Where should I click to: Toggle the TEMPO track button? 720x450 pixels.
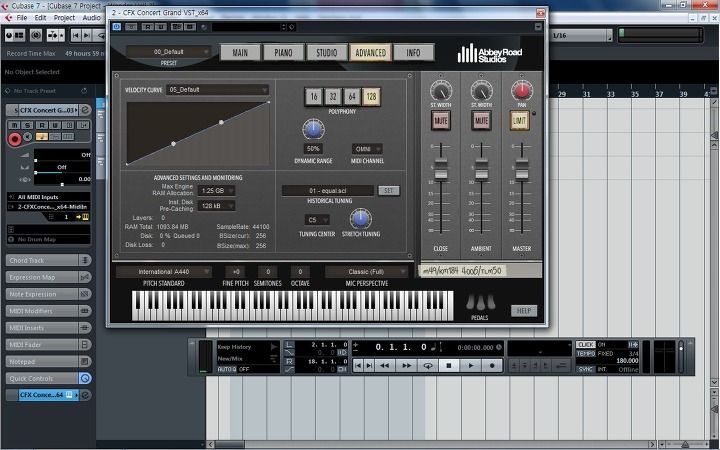point(585,354)
